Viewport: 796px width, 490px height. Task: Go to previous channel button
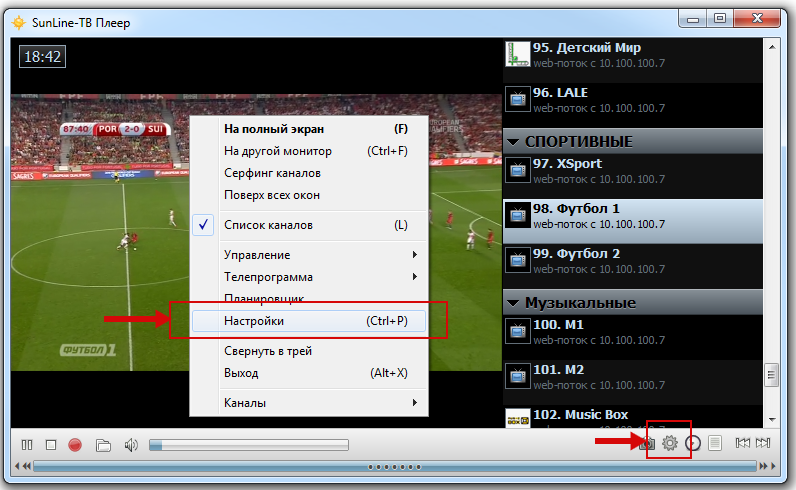point(743,443)
